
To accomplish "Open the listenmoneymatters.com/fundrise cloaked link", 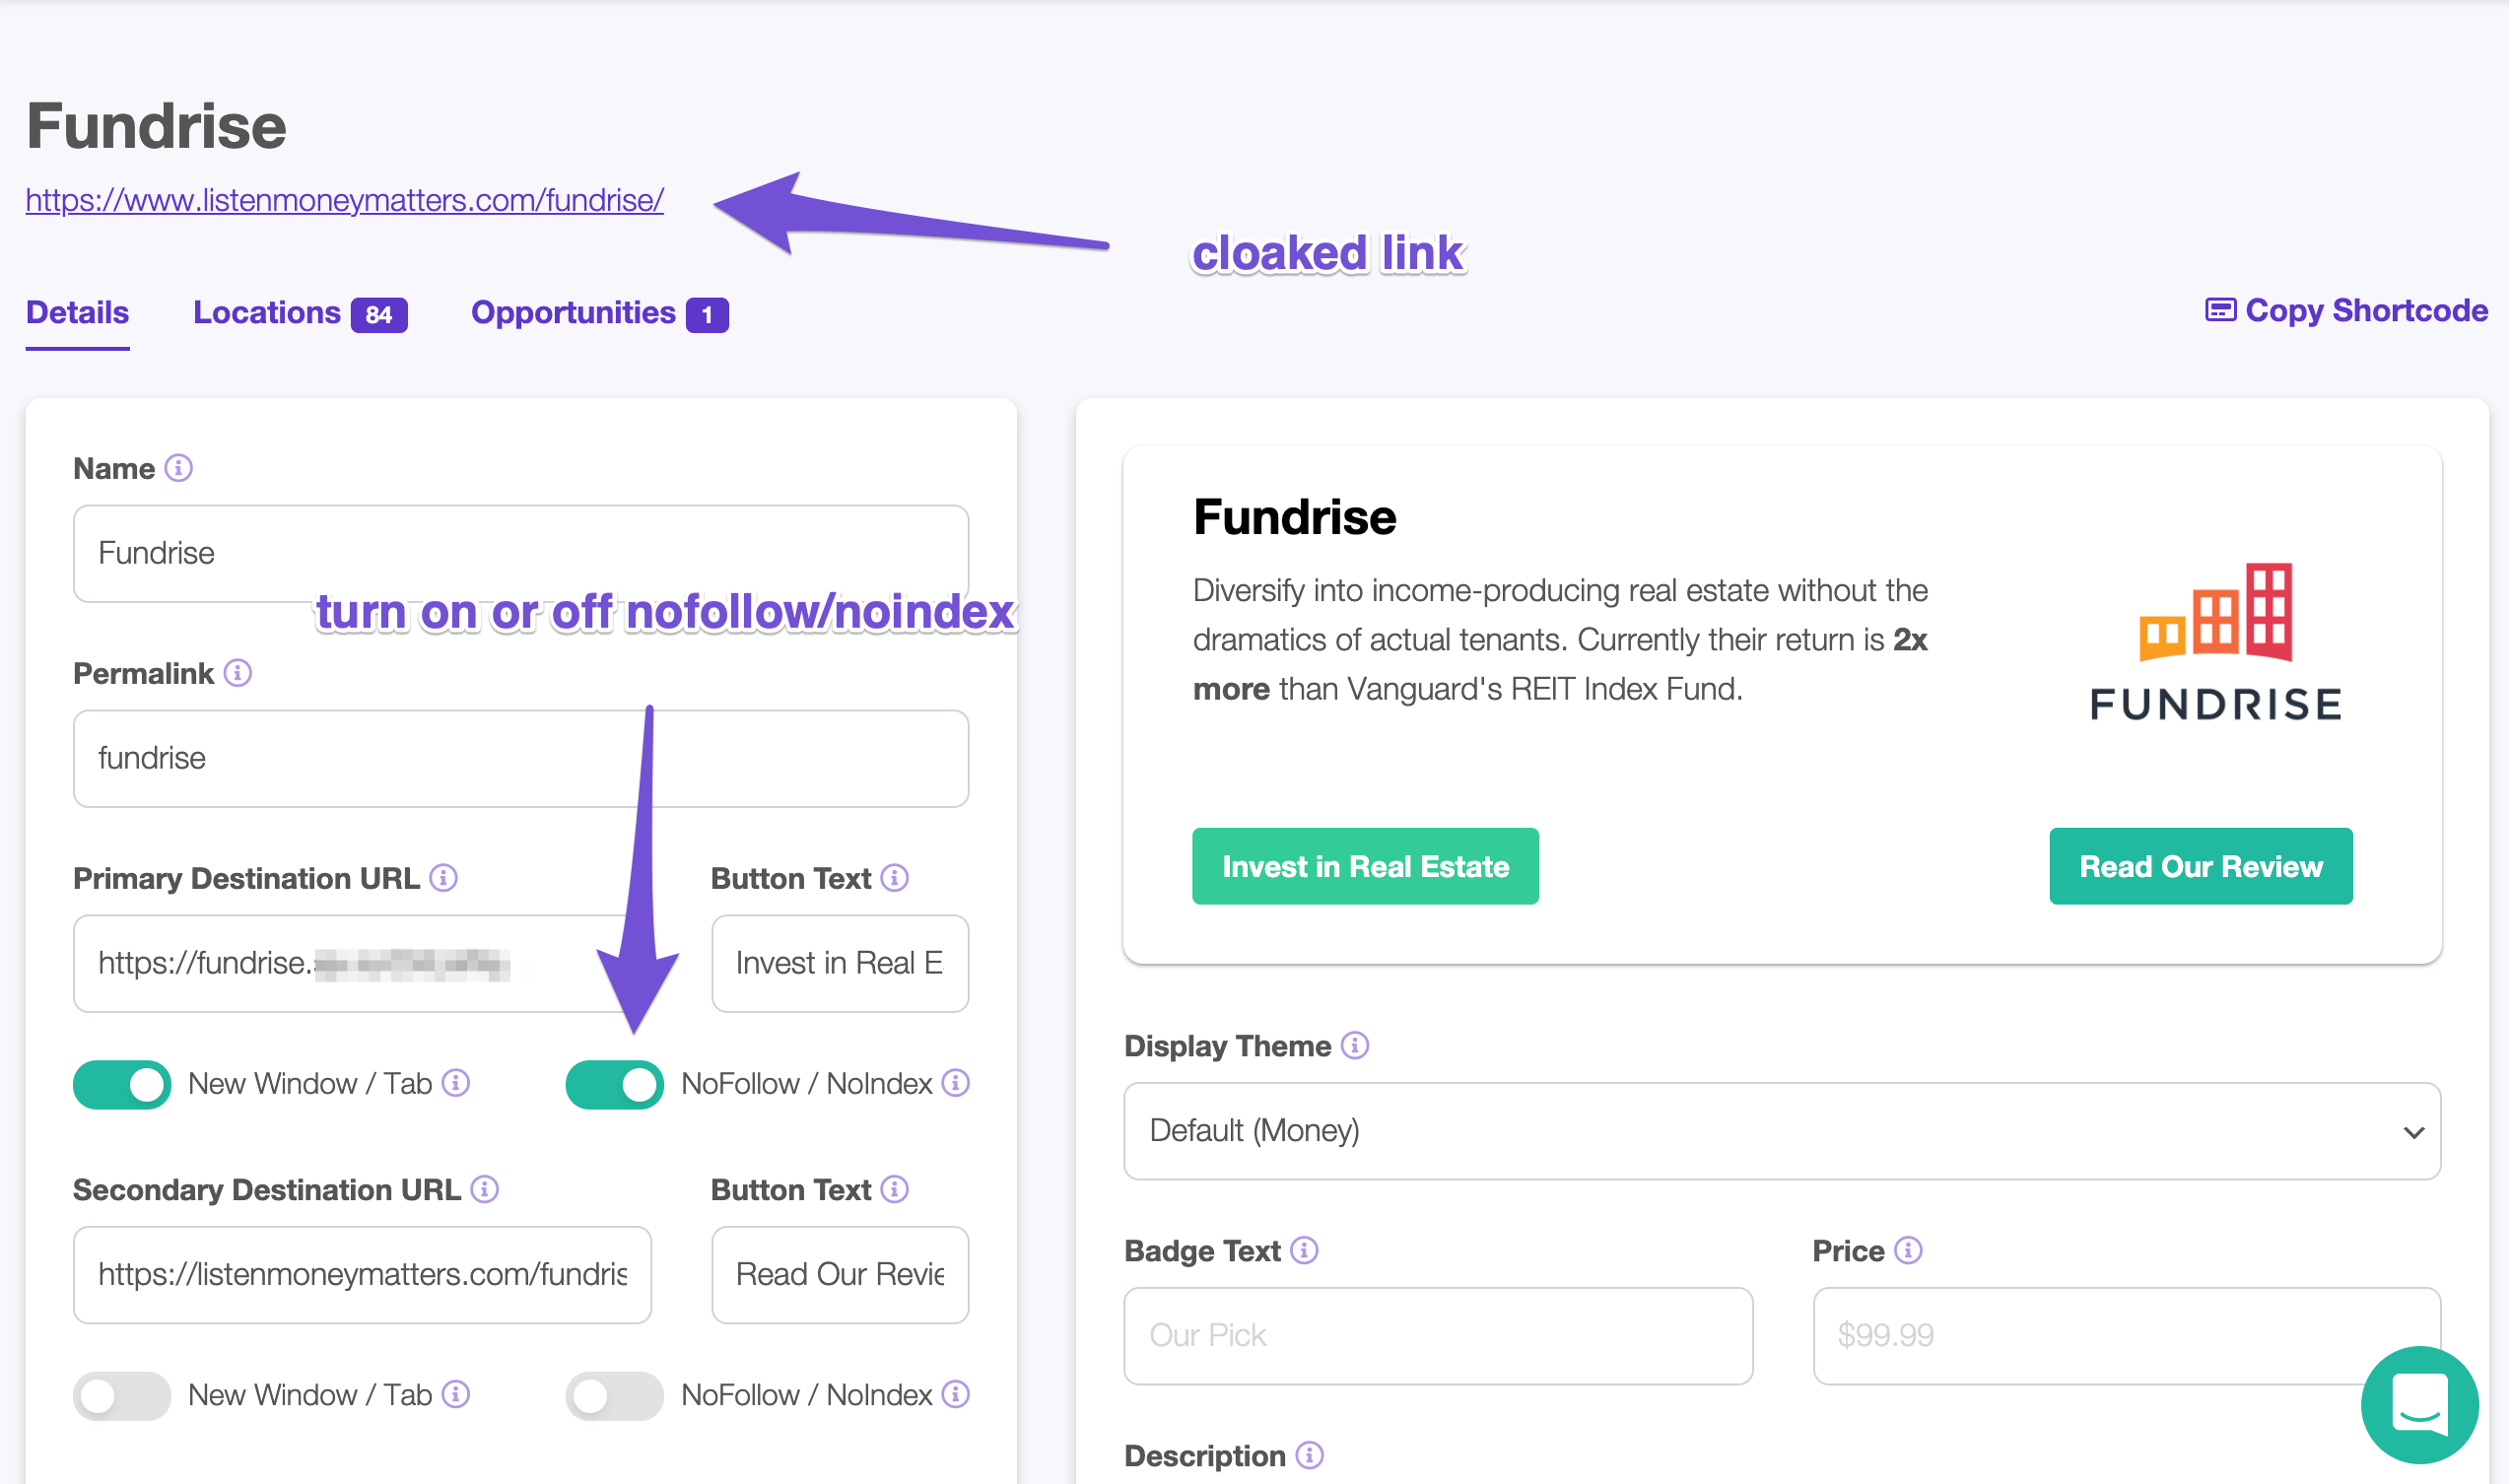I will click(344, 200).
